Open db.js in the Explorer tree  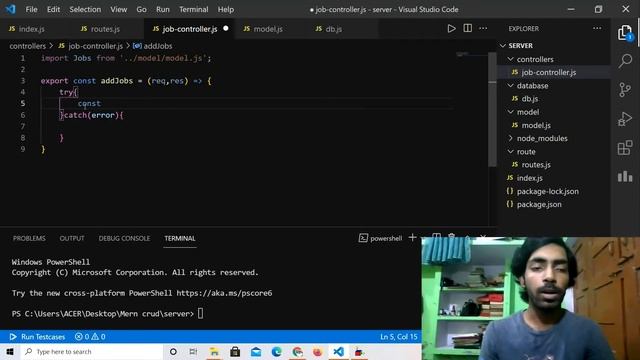[529, 99]
